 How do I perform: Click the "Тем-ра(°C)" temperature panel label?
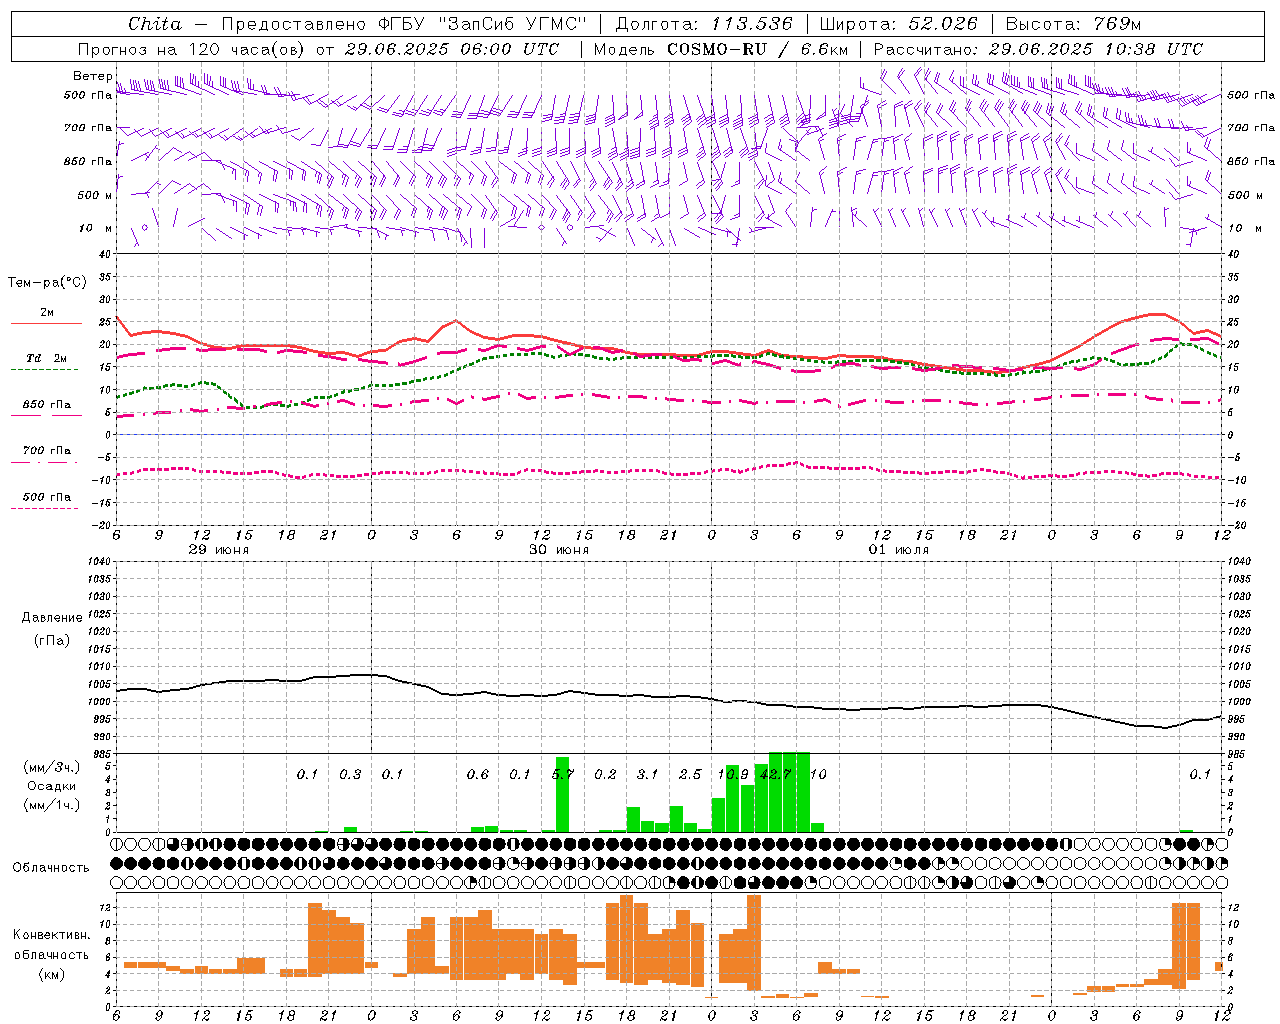click(x=47, y=283)
